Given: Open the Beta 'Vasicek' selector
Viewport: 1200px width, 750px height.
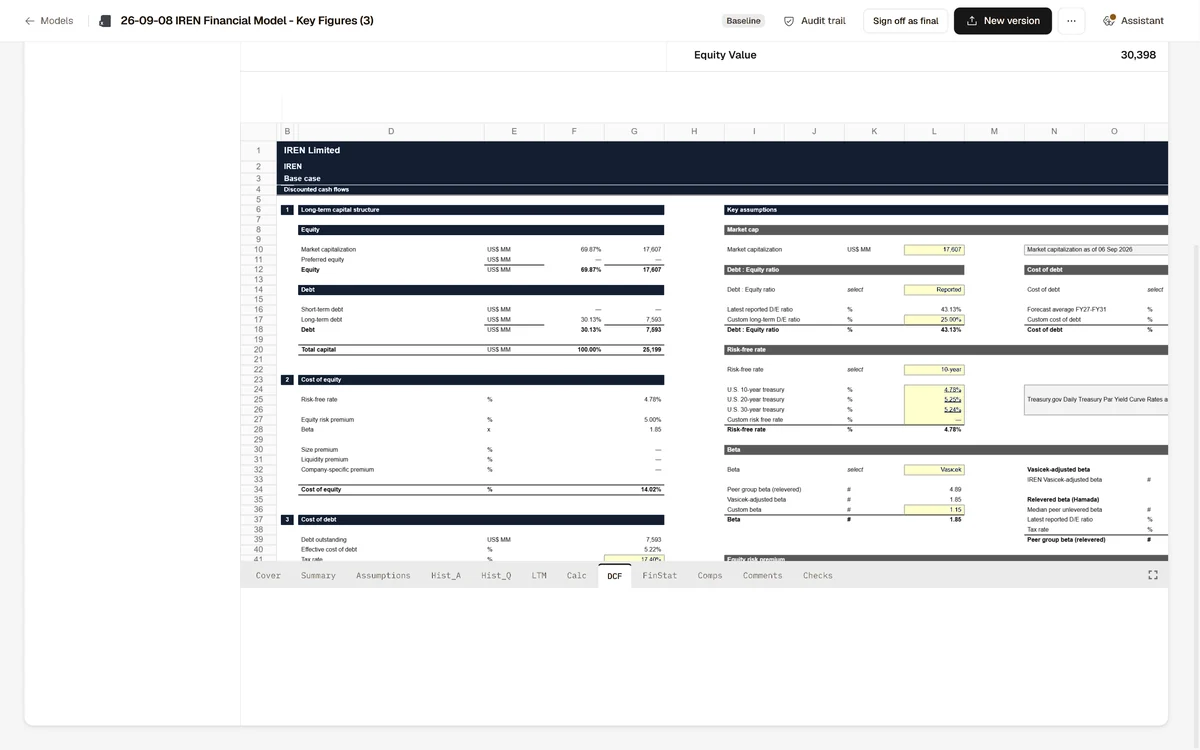Looking at the screenshot, I should coord(934,469).
